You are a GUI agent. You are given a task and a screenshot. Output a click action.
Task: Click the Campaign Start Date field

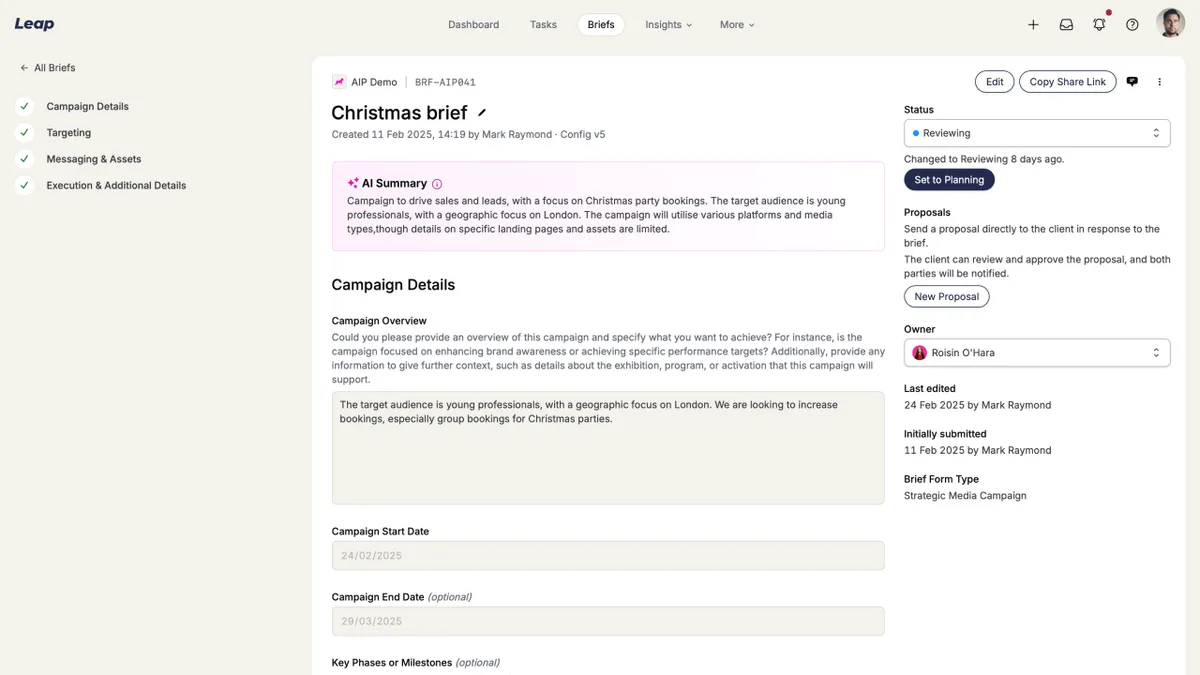[607, 556]
